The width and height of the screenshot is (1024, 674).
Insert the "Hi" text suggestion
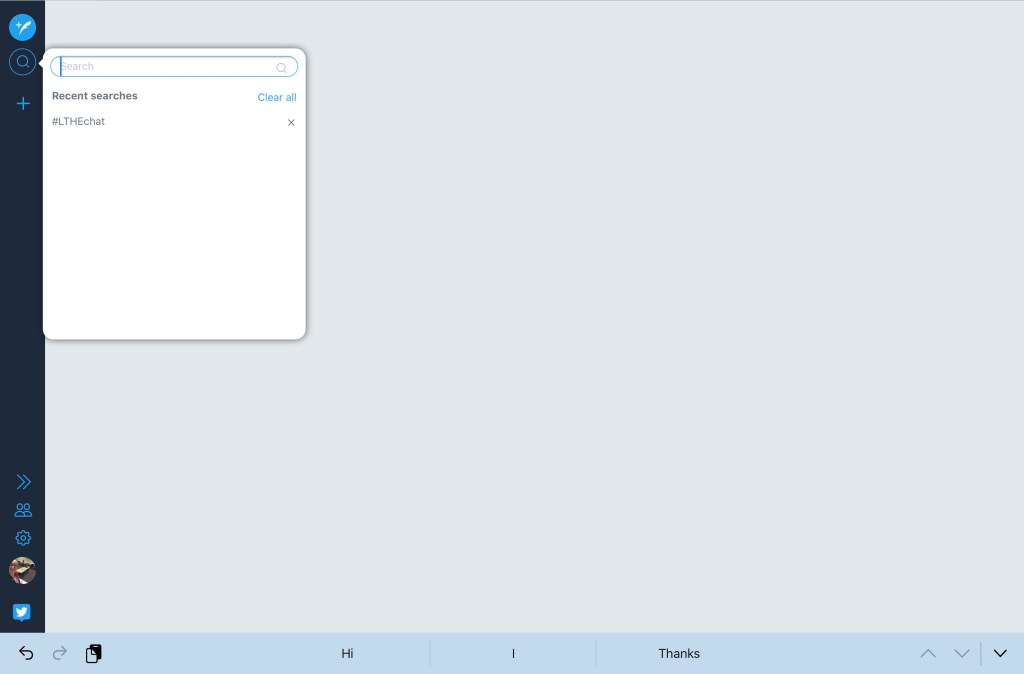tap(347, 653)
